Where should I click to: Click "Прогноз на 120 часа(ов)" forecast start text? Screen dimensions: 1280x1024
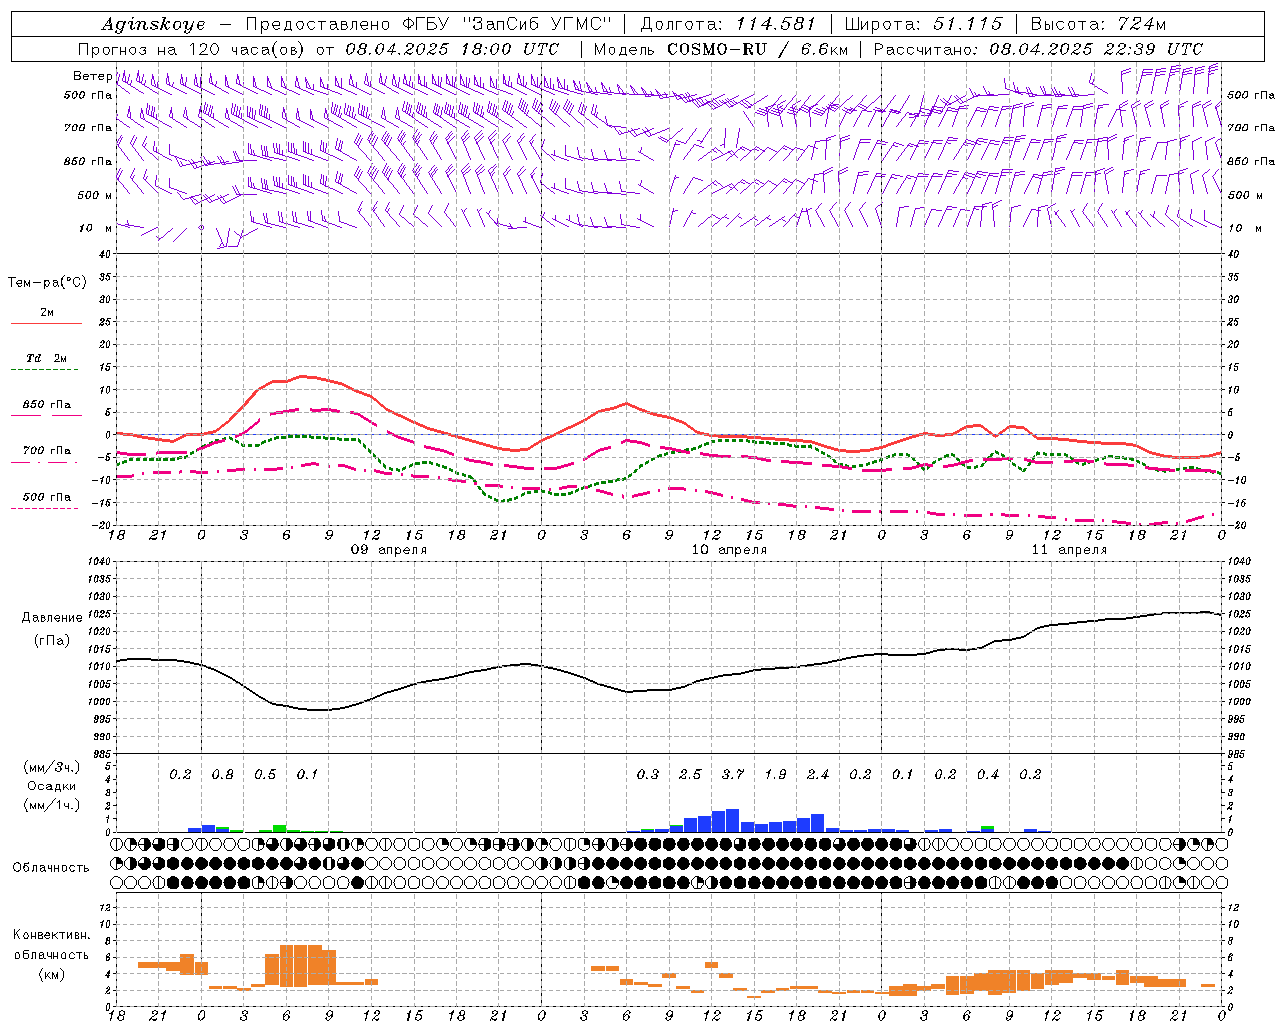[194, 49]
